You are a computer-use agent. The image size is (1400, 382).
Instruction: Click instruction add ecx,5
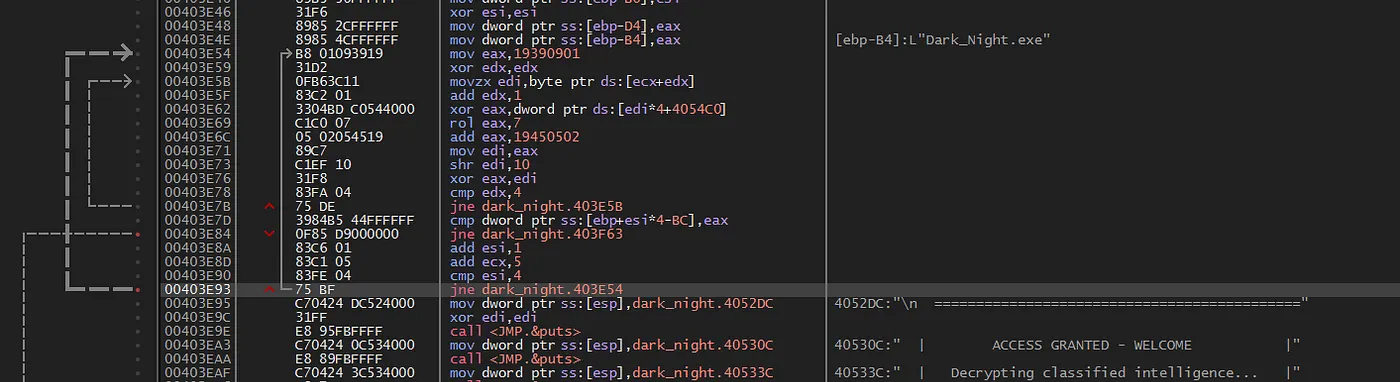(490, 261)
